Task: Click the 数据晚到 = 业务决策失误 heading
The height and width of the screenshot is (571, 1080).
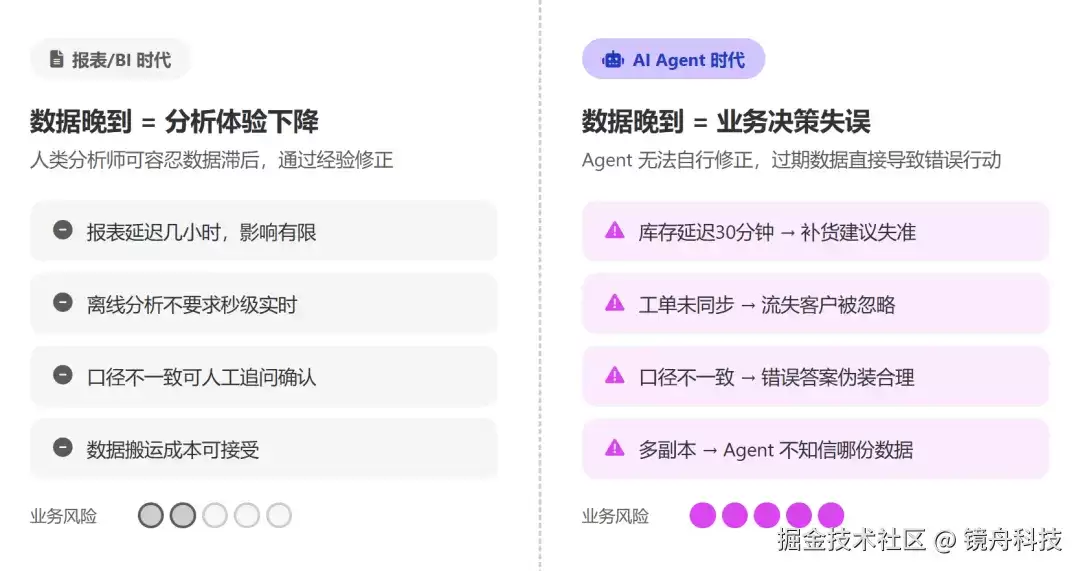Action: point(726,122)
